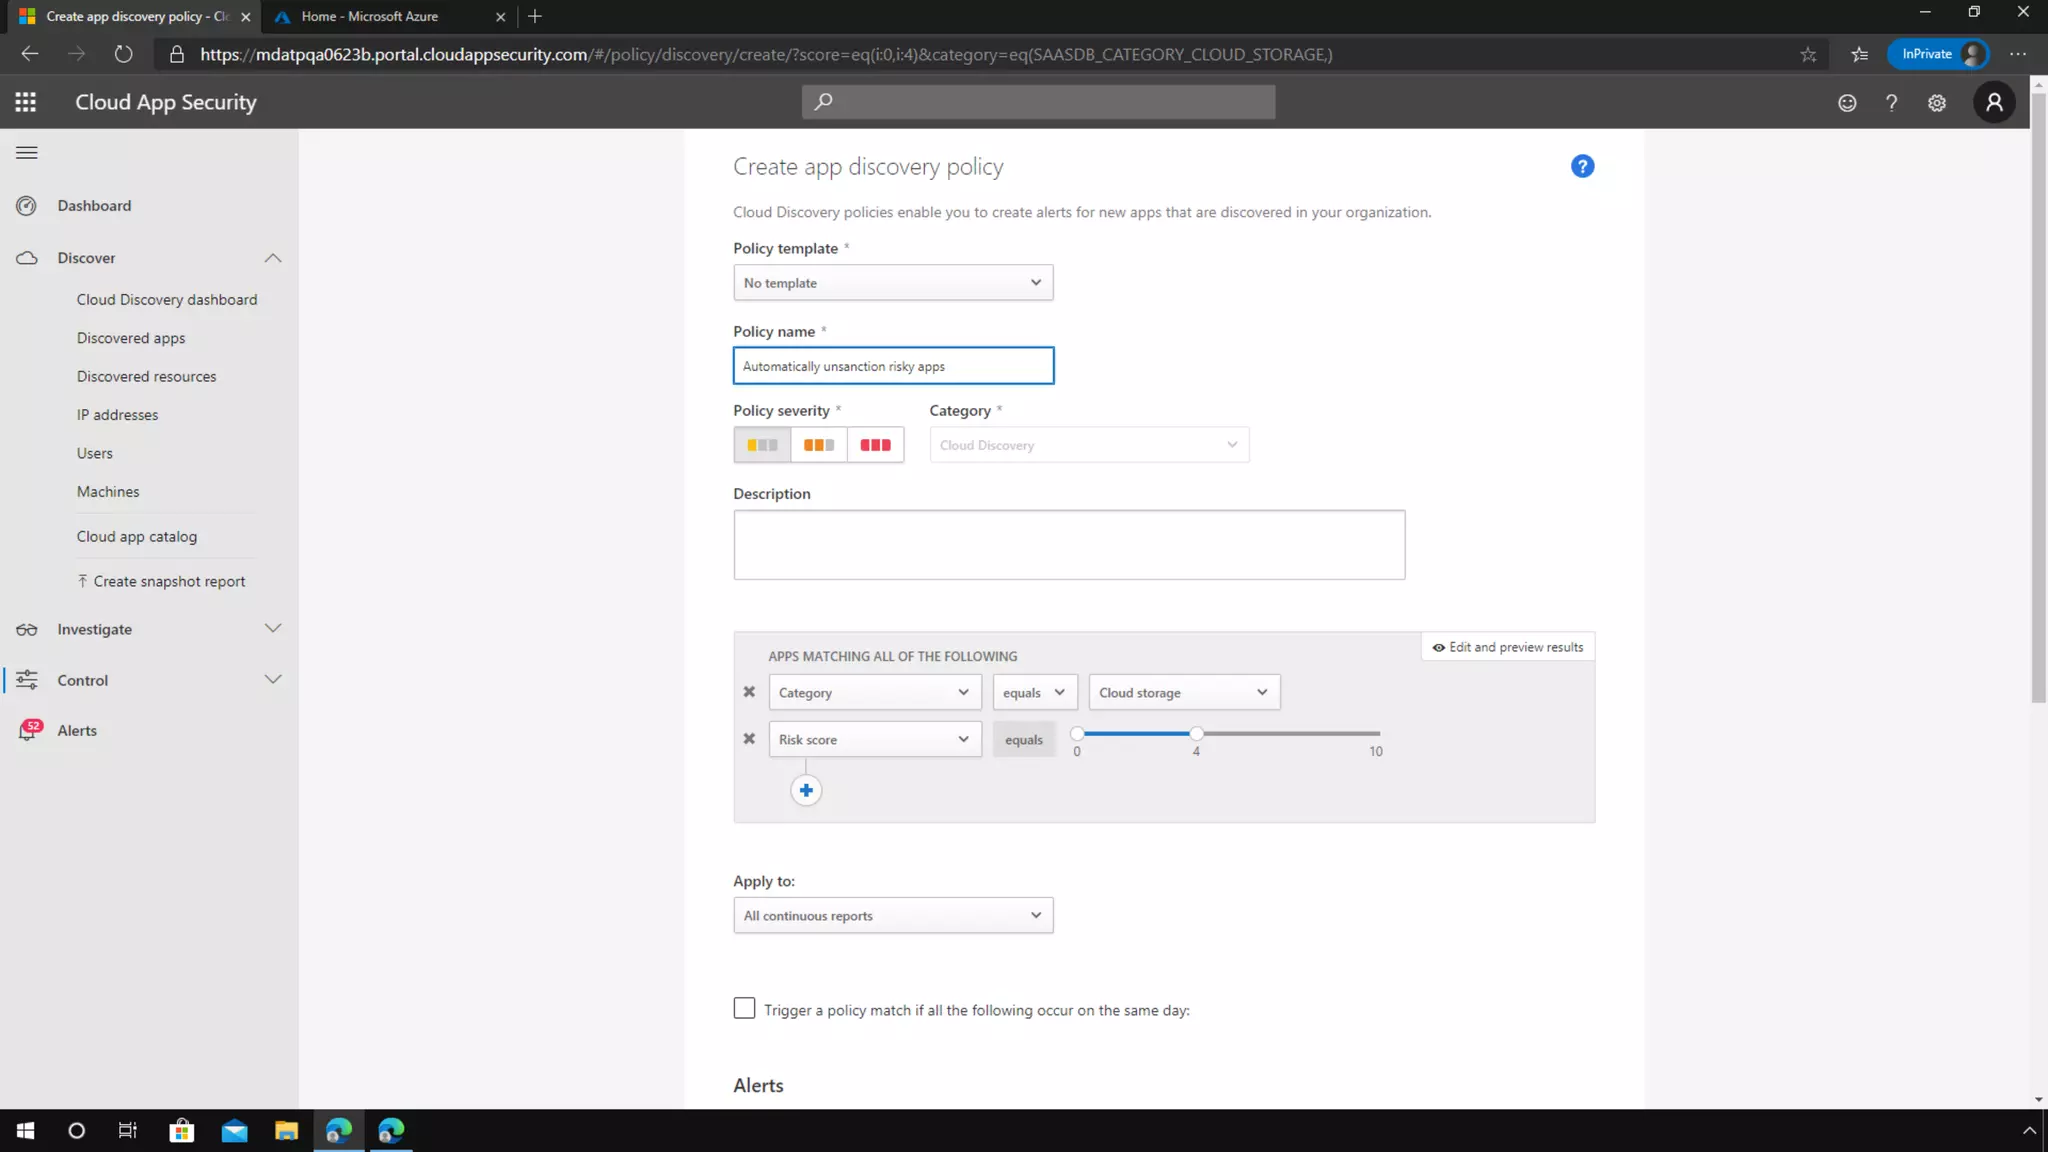Viewport: 2048px width, 1152px height.
Task: Open Discovered apps in the sidebar
Action: pyautogui.click(x=131, y=338)
